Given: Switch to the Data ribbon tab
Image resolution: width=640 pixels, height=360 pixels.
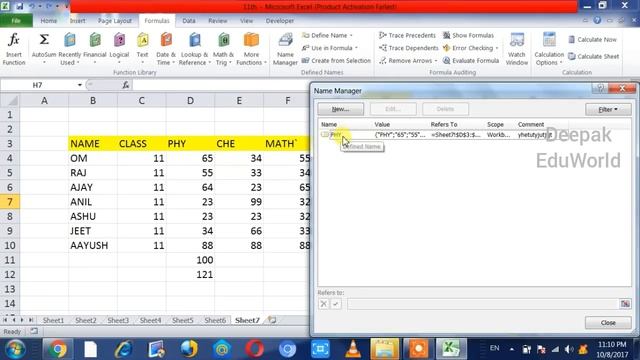Looking at the screenshot, I should [x=189, y=20].
